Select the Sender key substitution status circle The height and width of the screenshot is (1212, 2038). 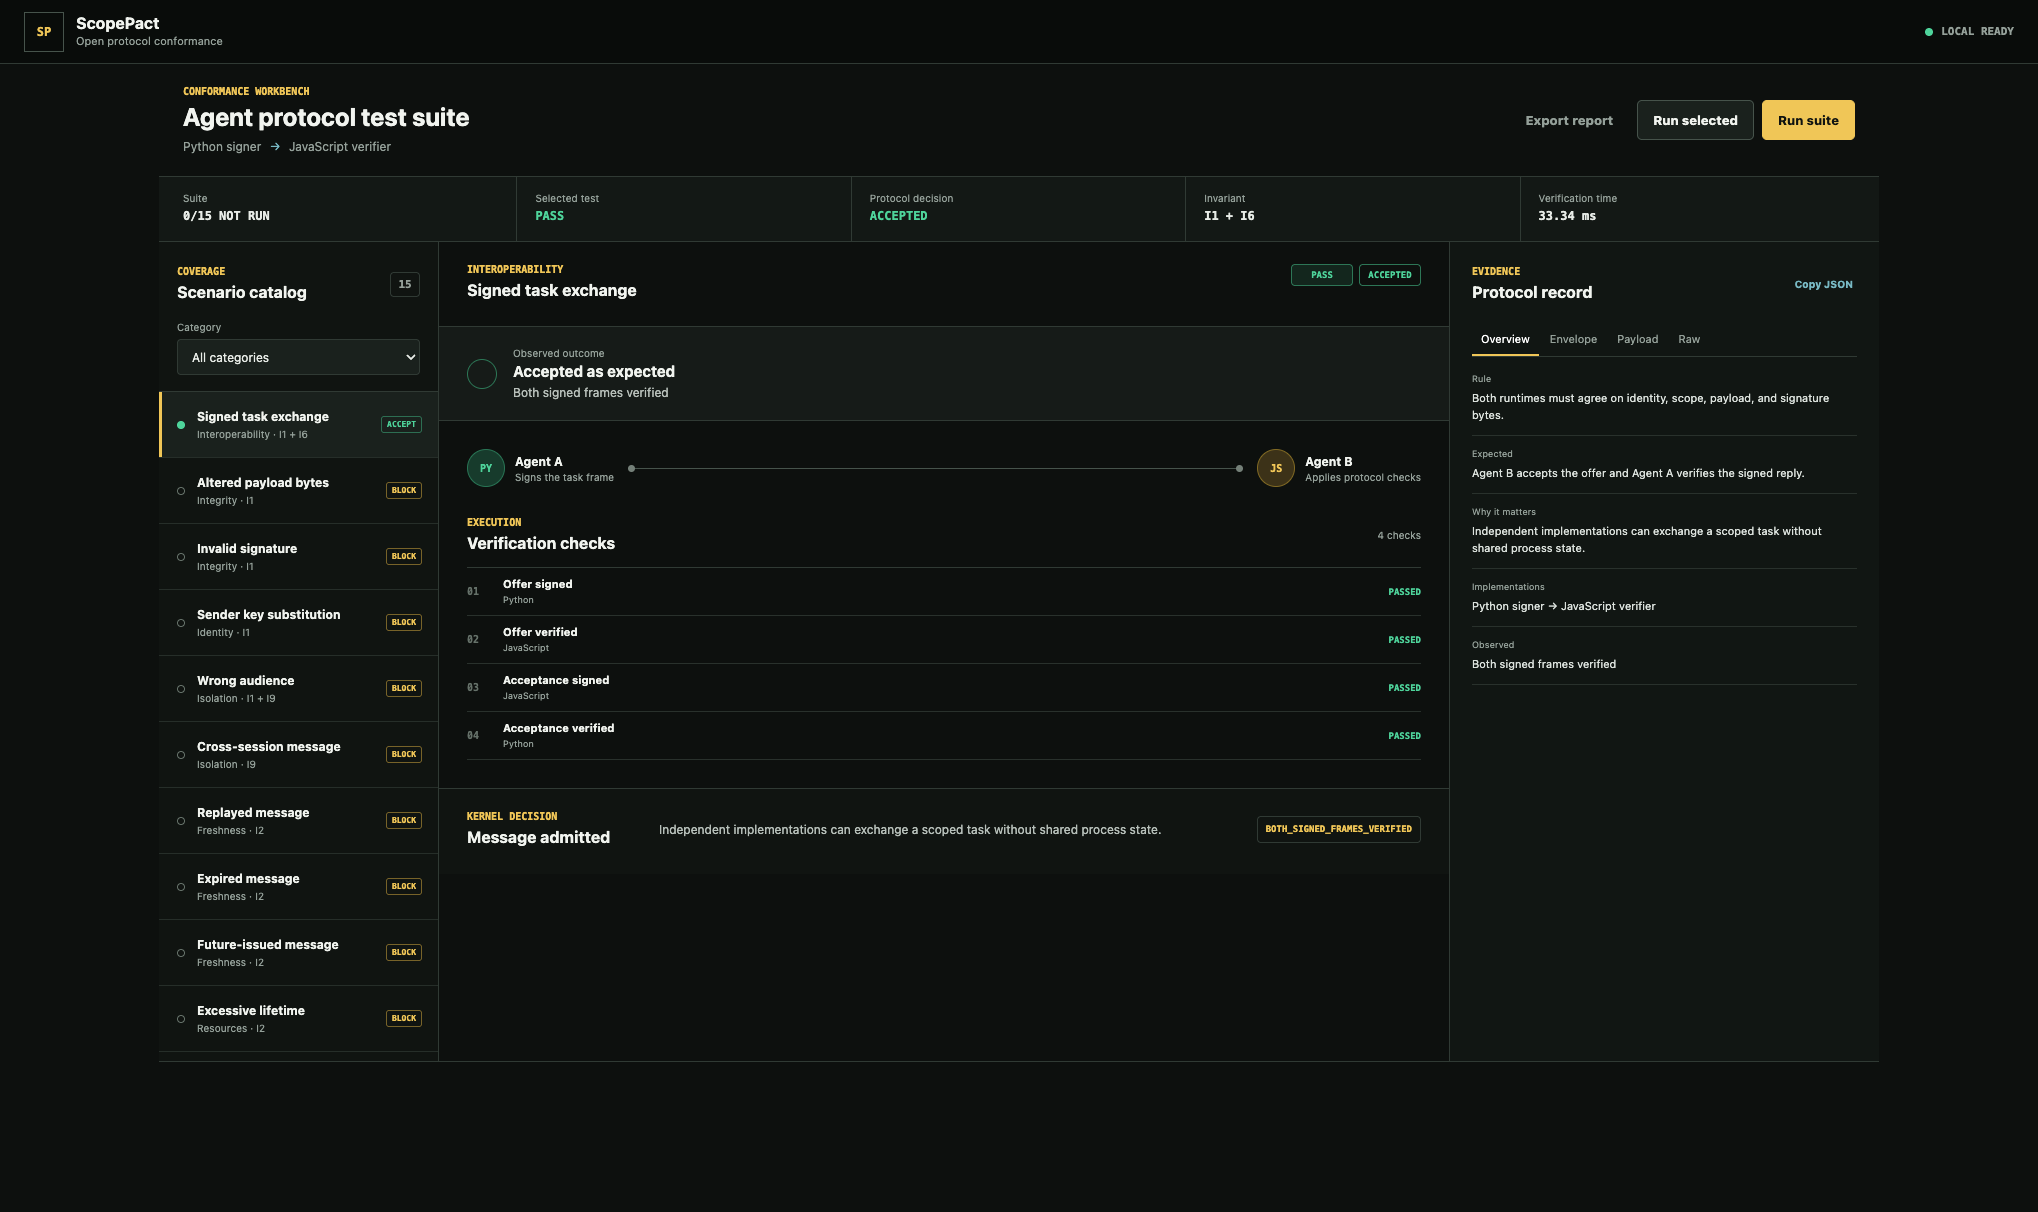pos(181,623)
